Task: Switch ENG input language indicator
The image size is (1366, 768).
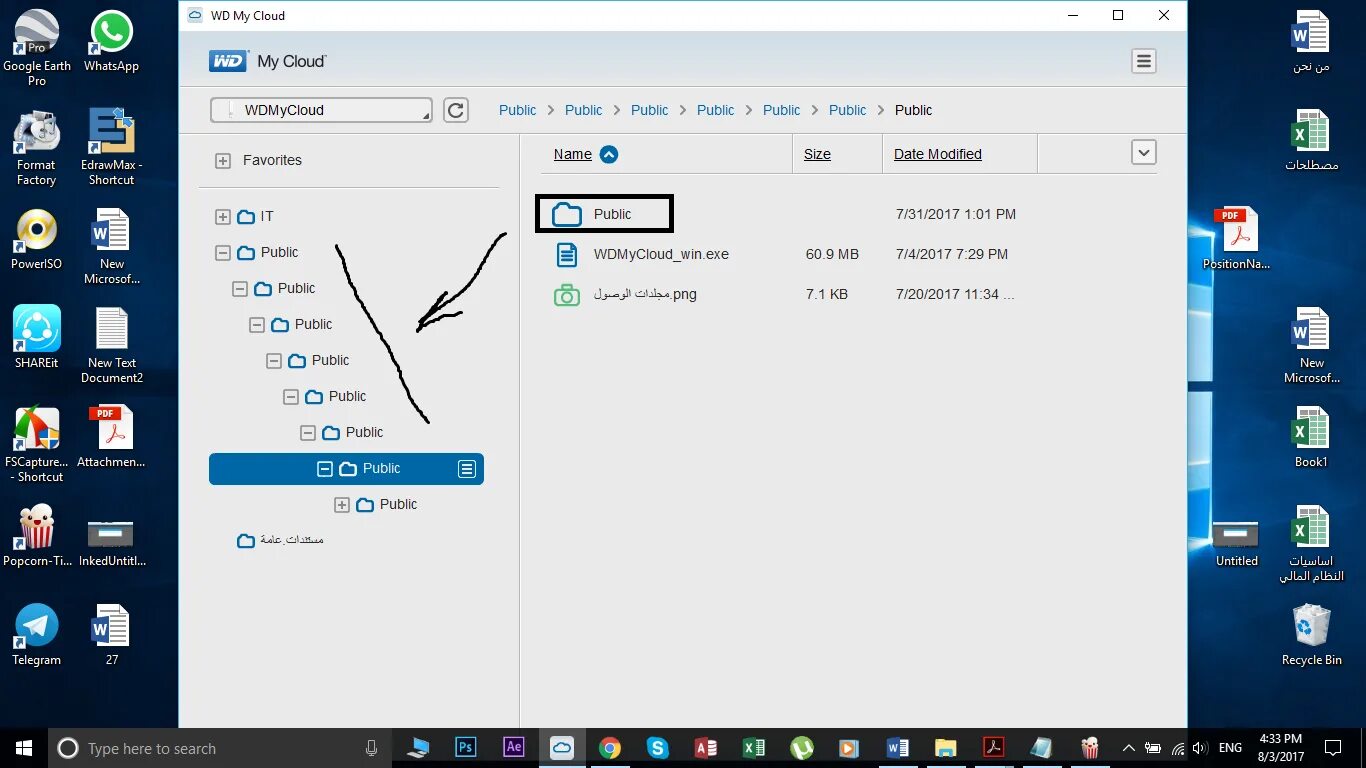Action: tap(1230, 748)
